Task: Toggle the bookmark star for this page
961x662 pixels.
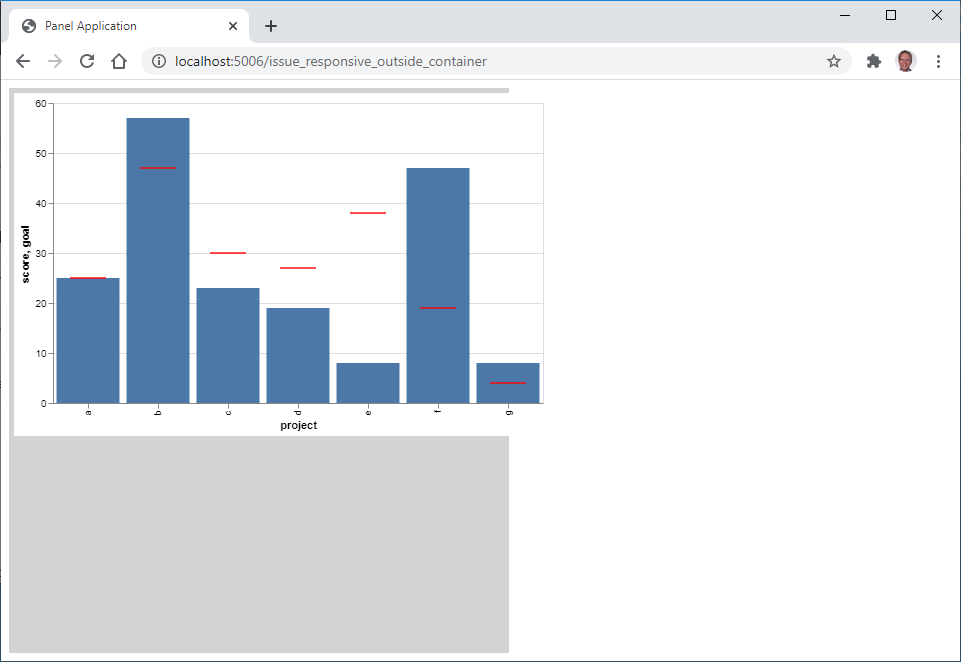Action: click(x=834, y=61)
